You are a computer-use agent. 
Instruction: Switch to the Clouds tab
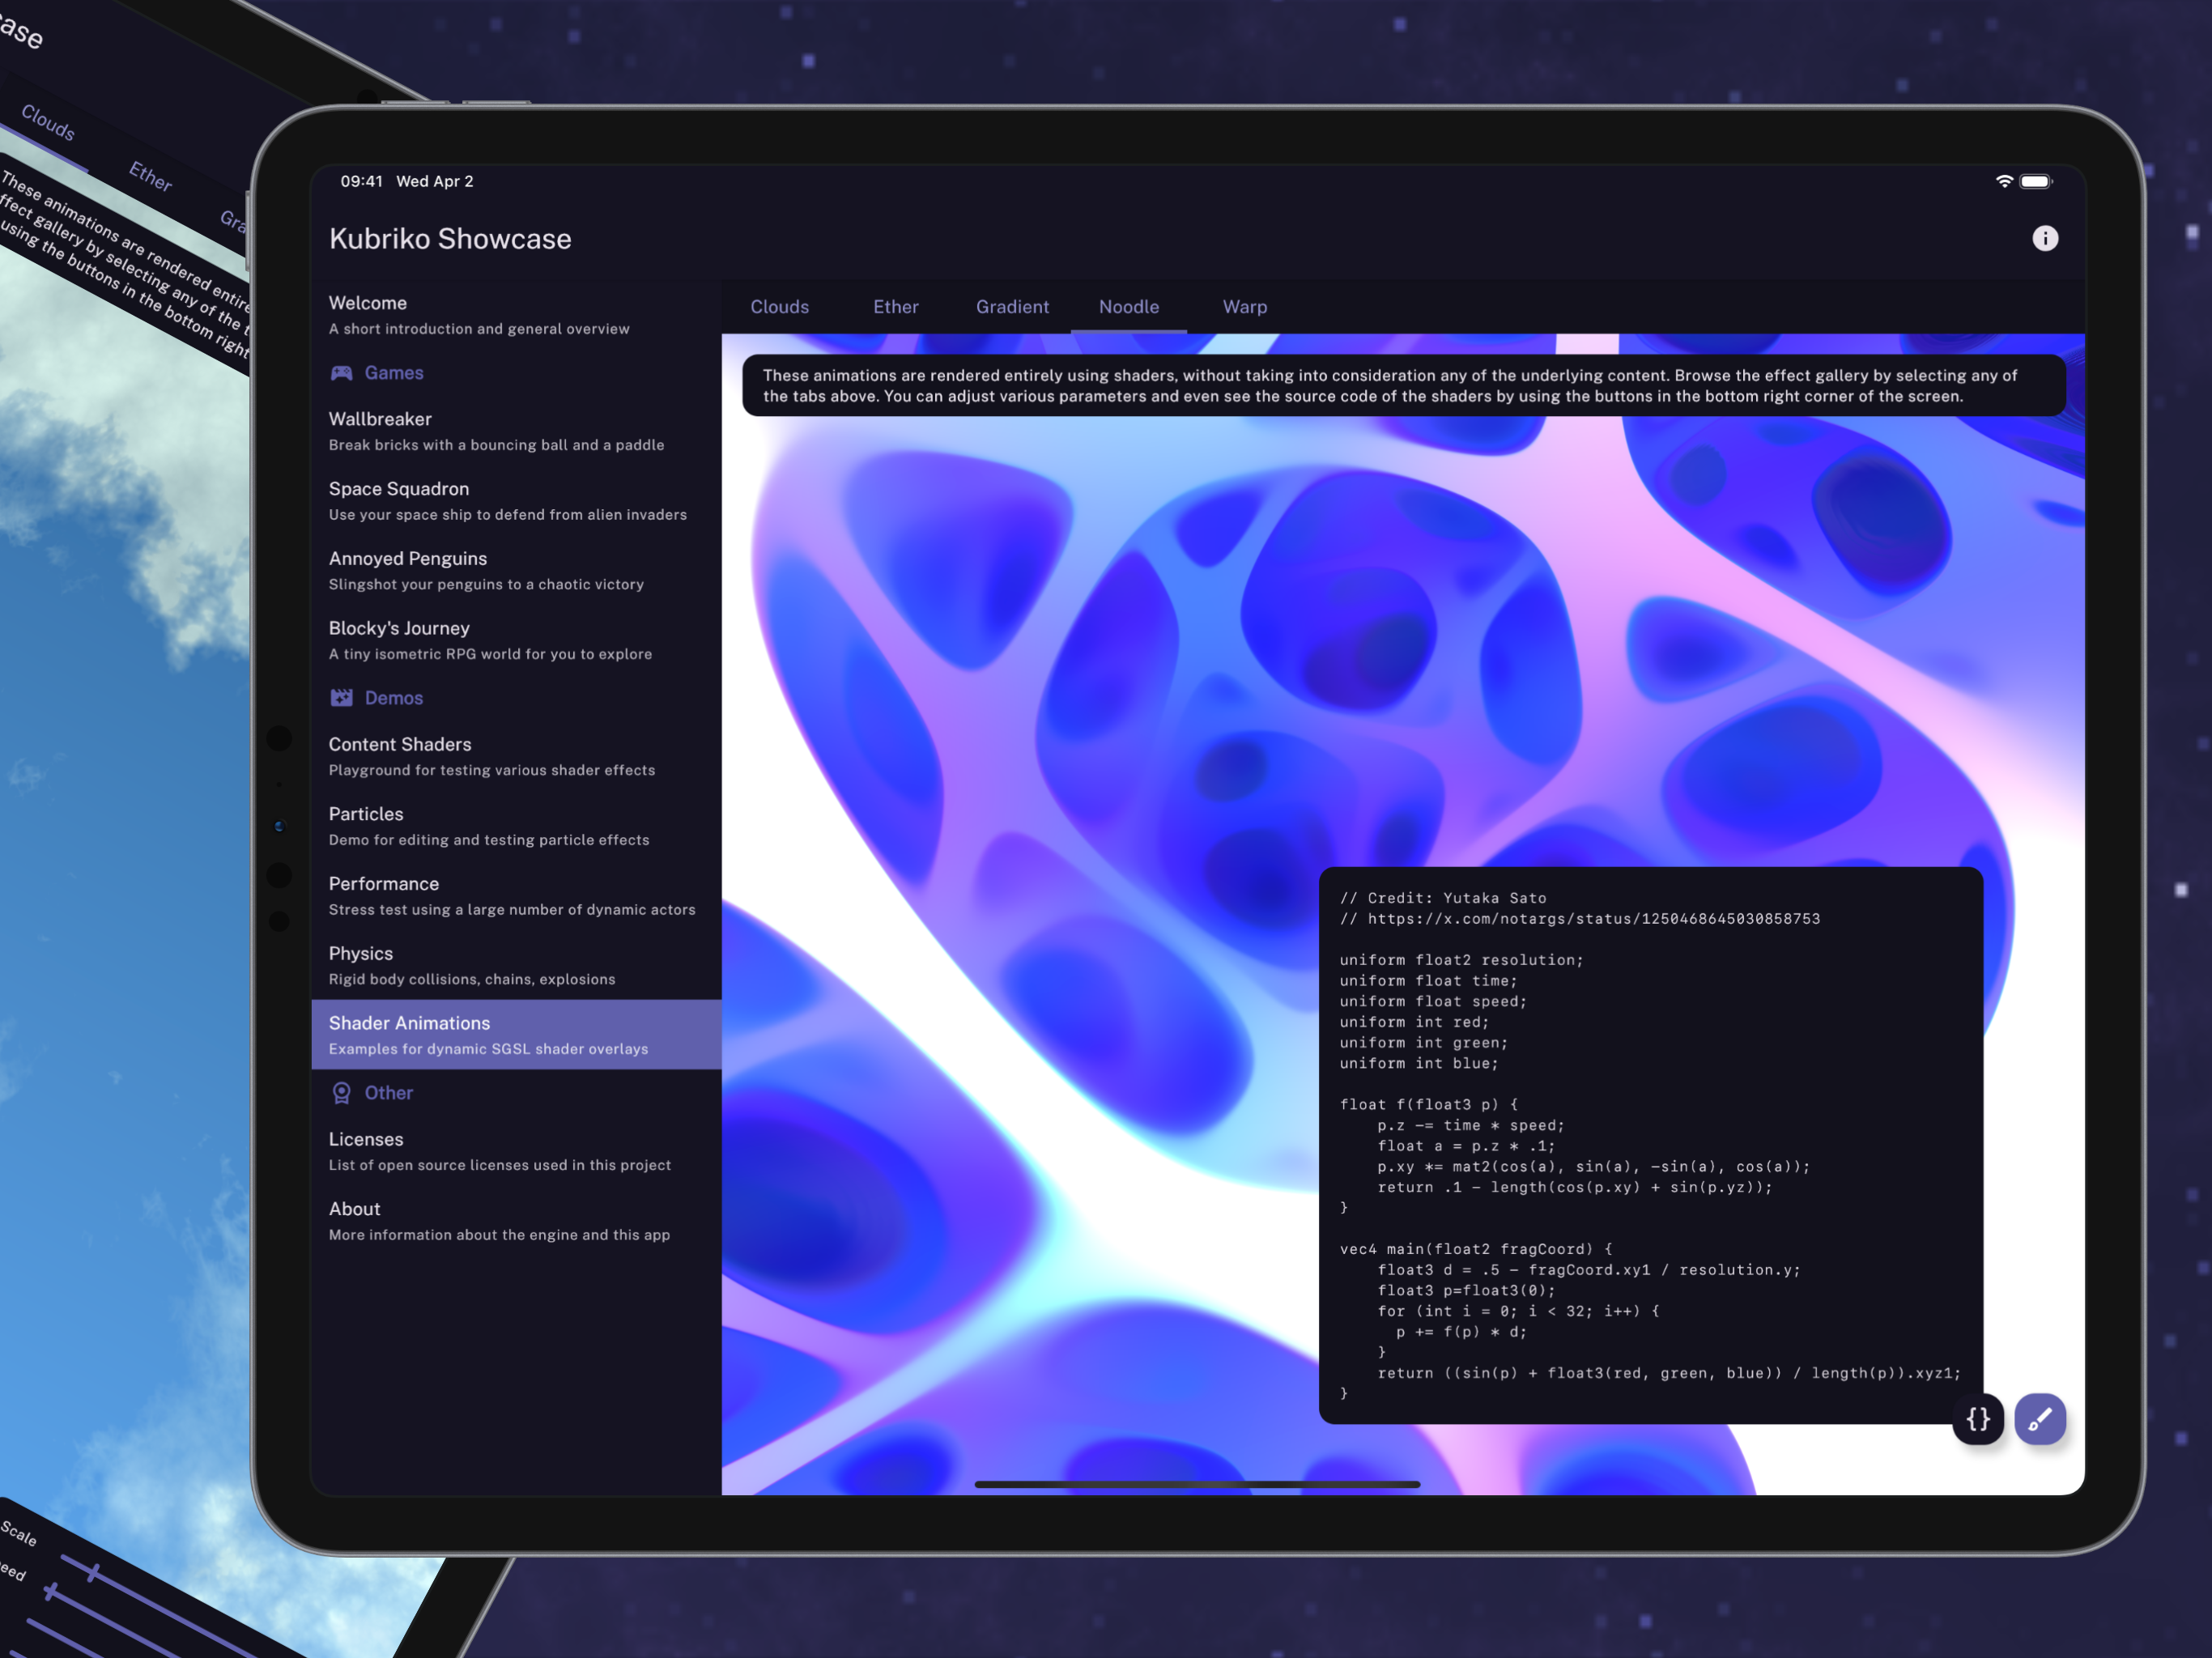click(779, 307)
